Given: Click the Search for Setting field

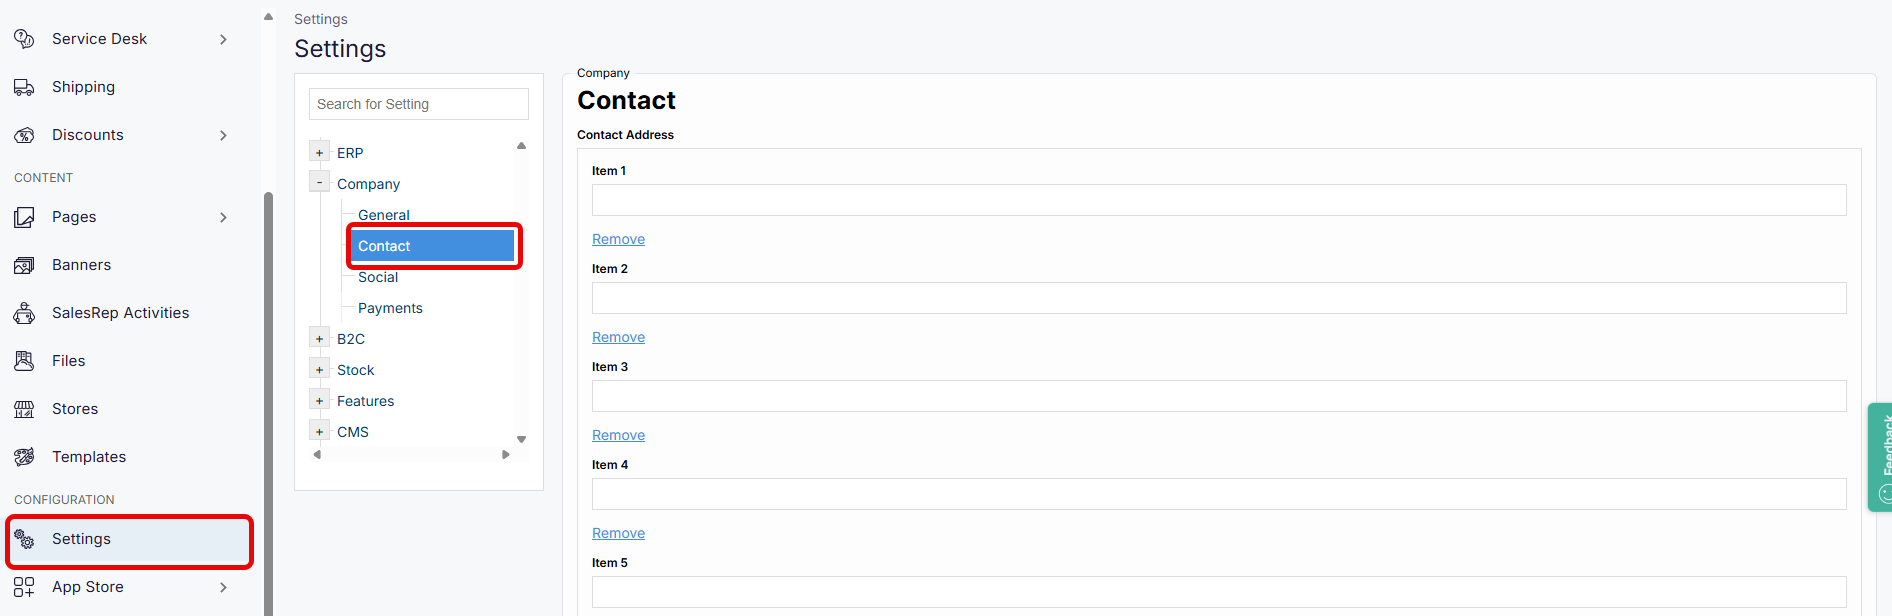Looking at the screenshot, I should coord(418,103).
